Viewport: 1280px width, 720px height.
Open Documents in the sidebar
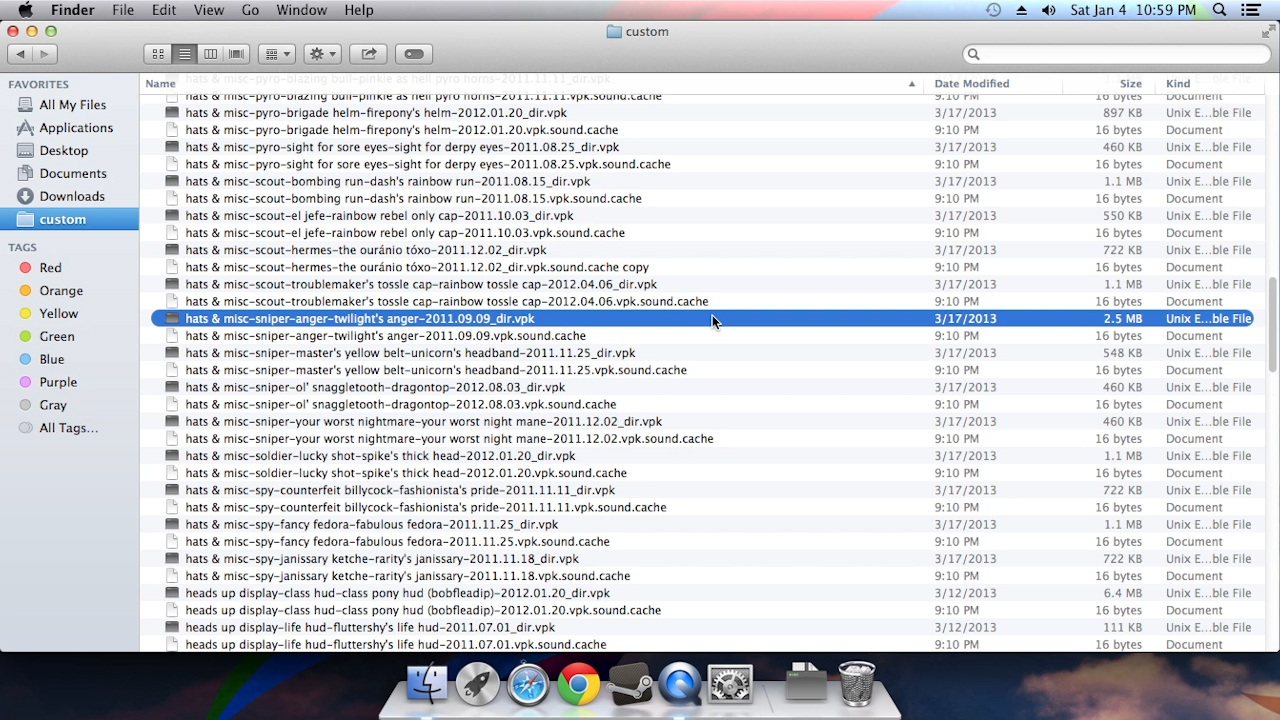(72, 174)
